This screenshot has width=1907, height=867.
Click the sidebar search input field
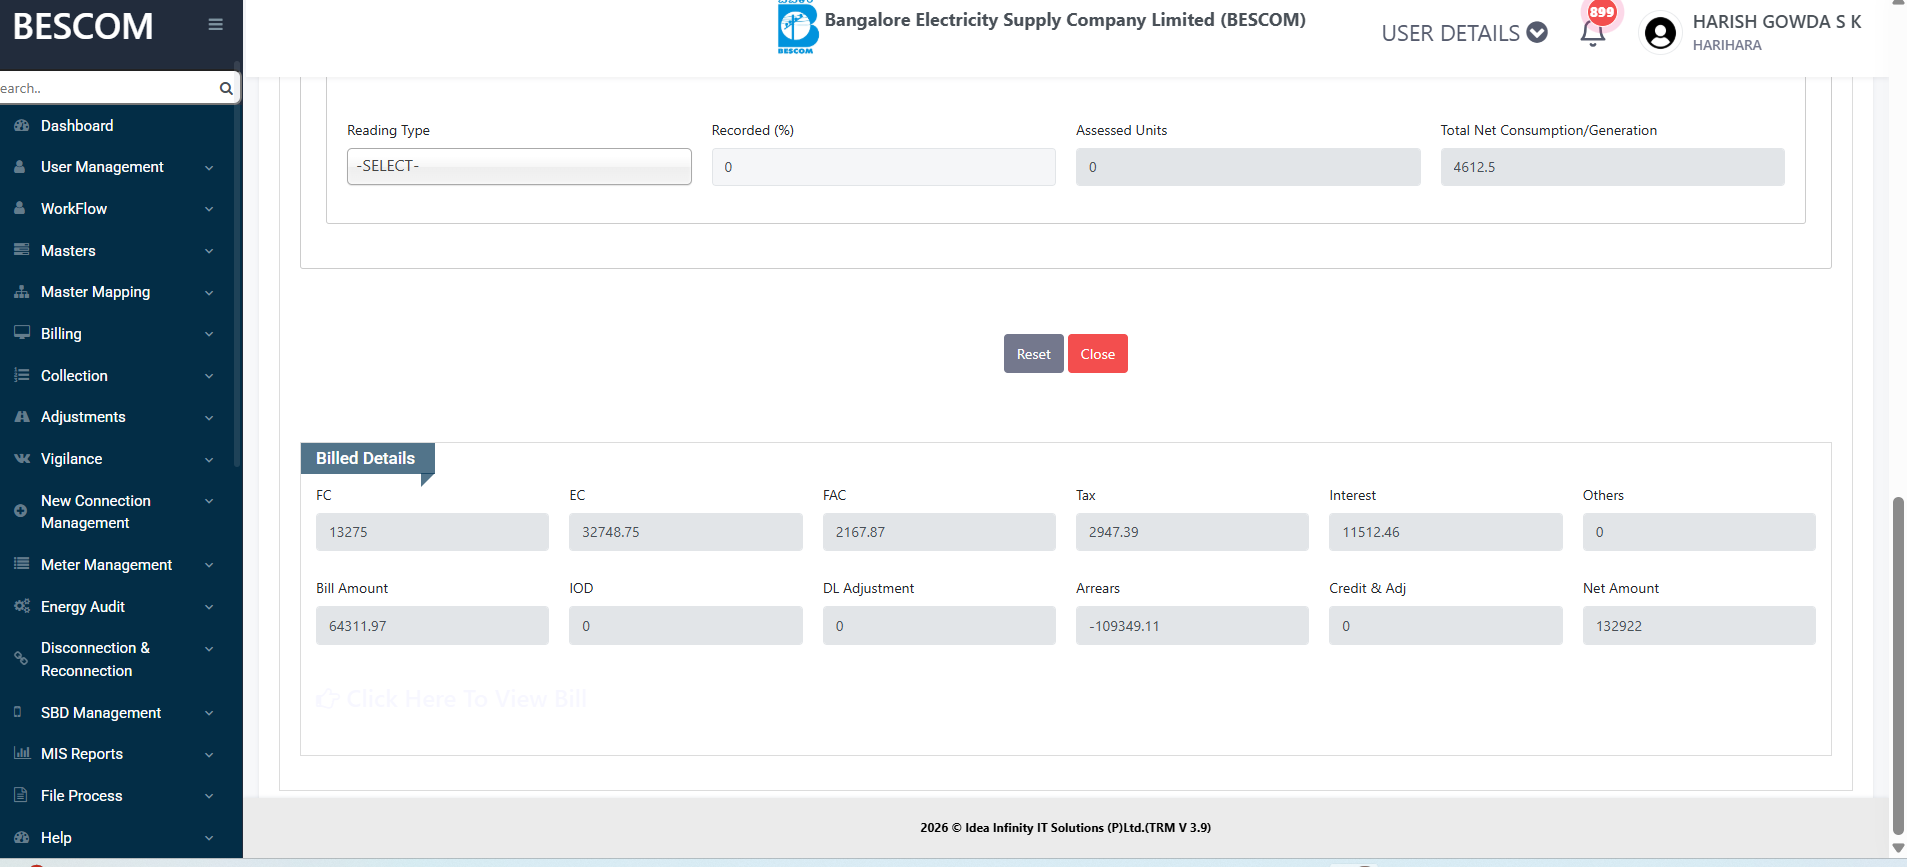[x=105, y=89]
